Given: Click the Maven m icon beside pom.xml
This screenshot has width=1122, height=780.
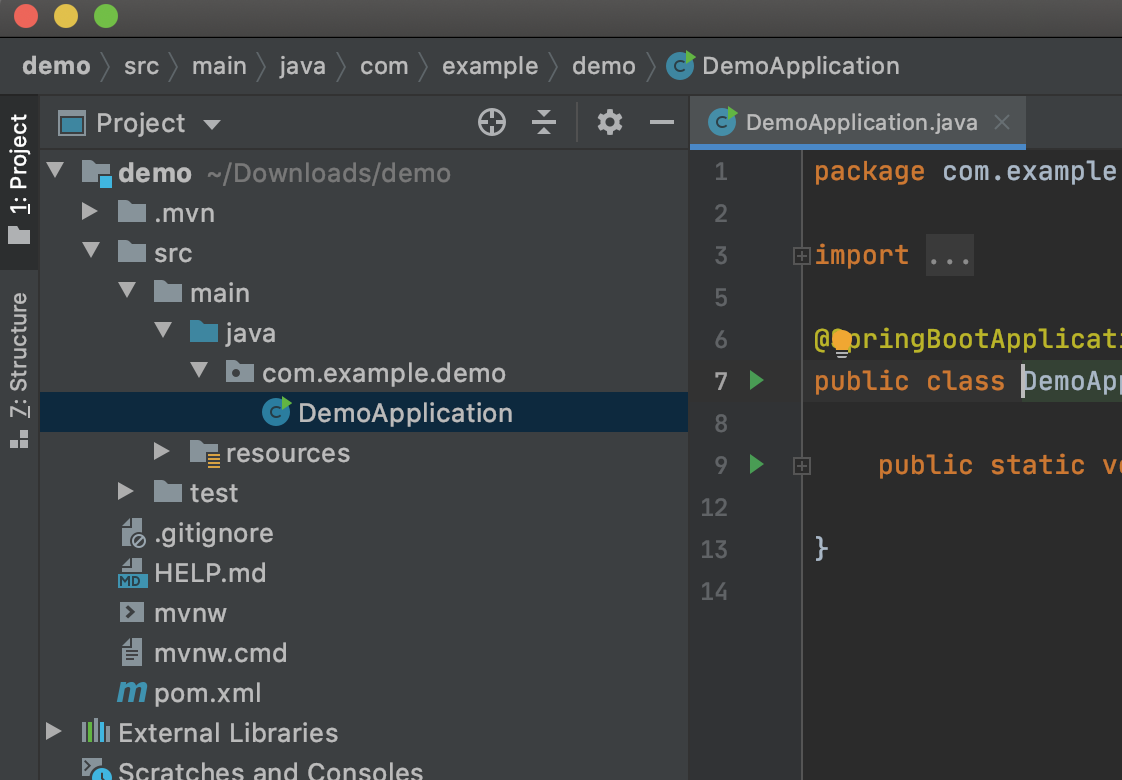Looking at the screenshot, I should pos(132,692).
